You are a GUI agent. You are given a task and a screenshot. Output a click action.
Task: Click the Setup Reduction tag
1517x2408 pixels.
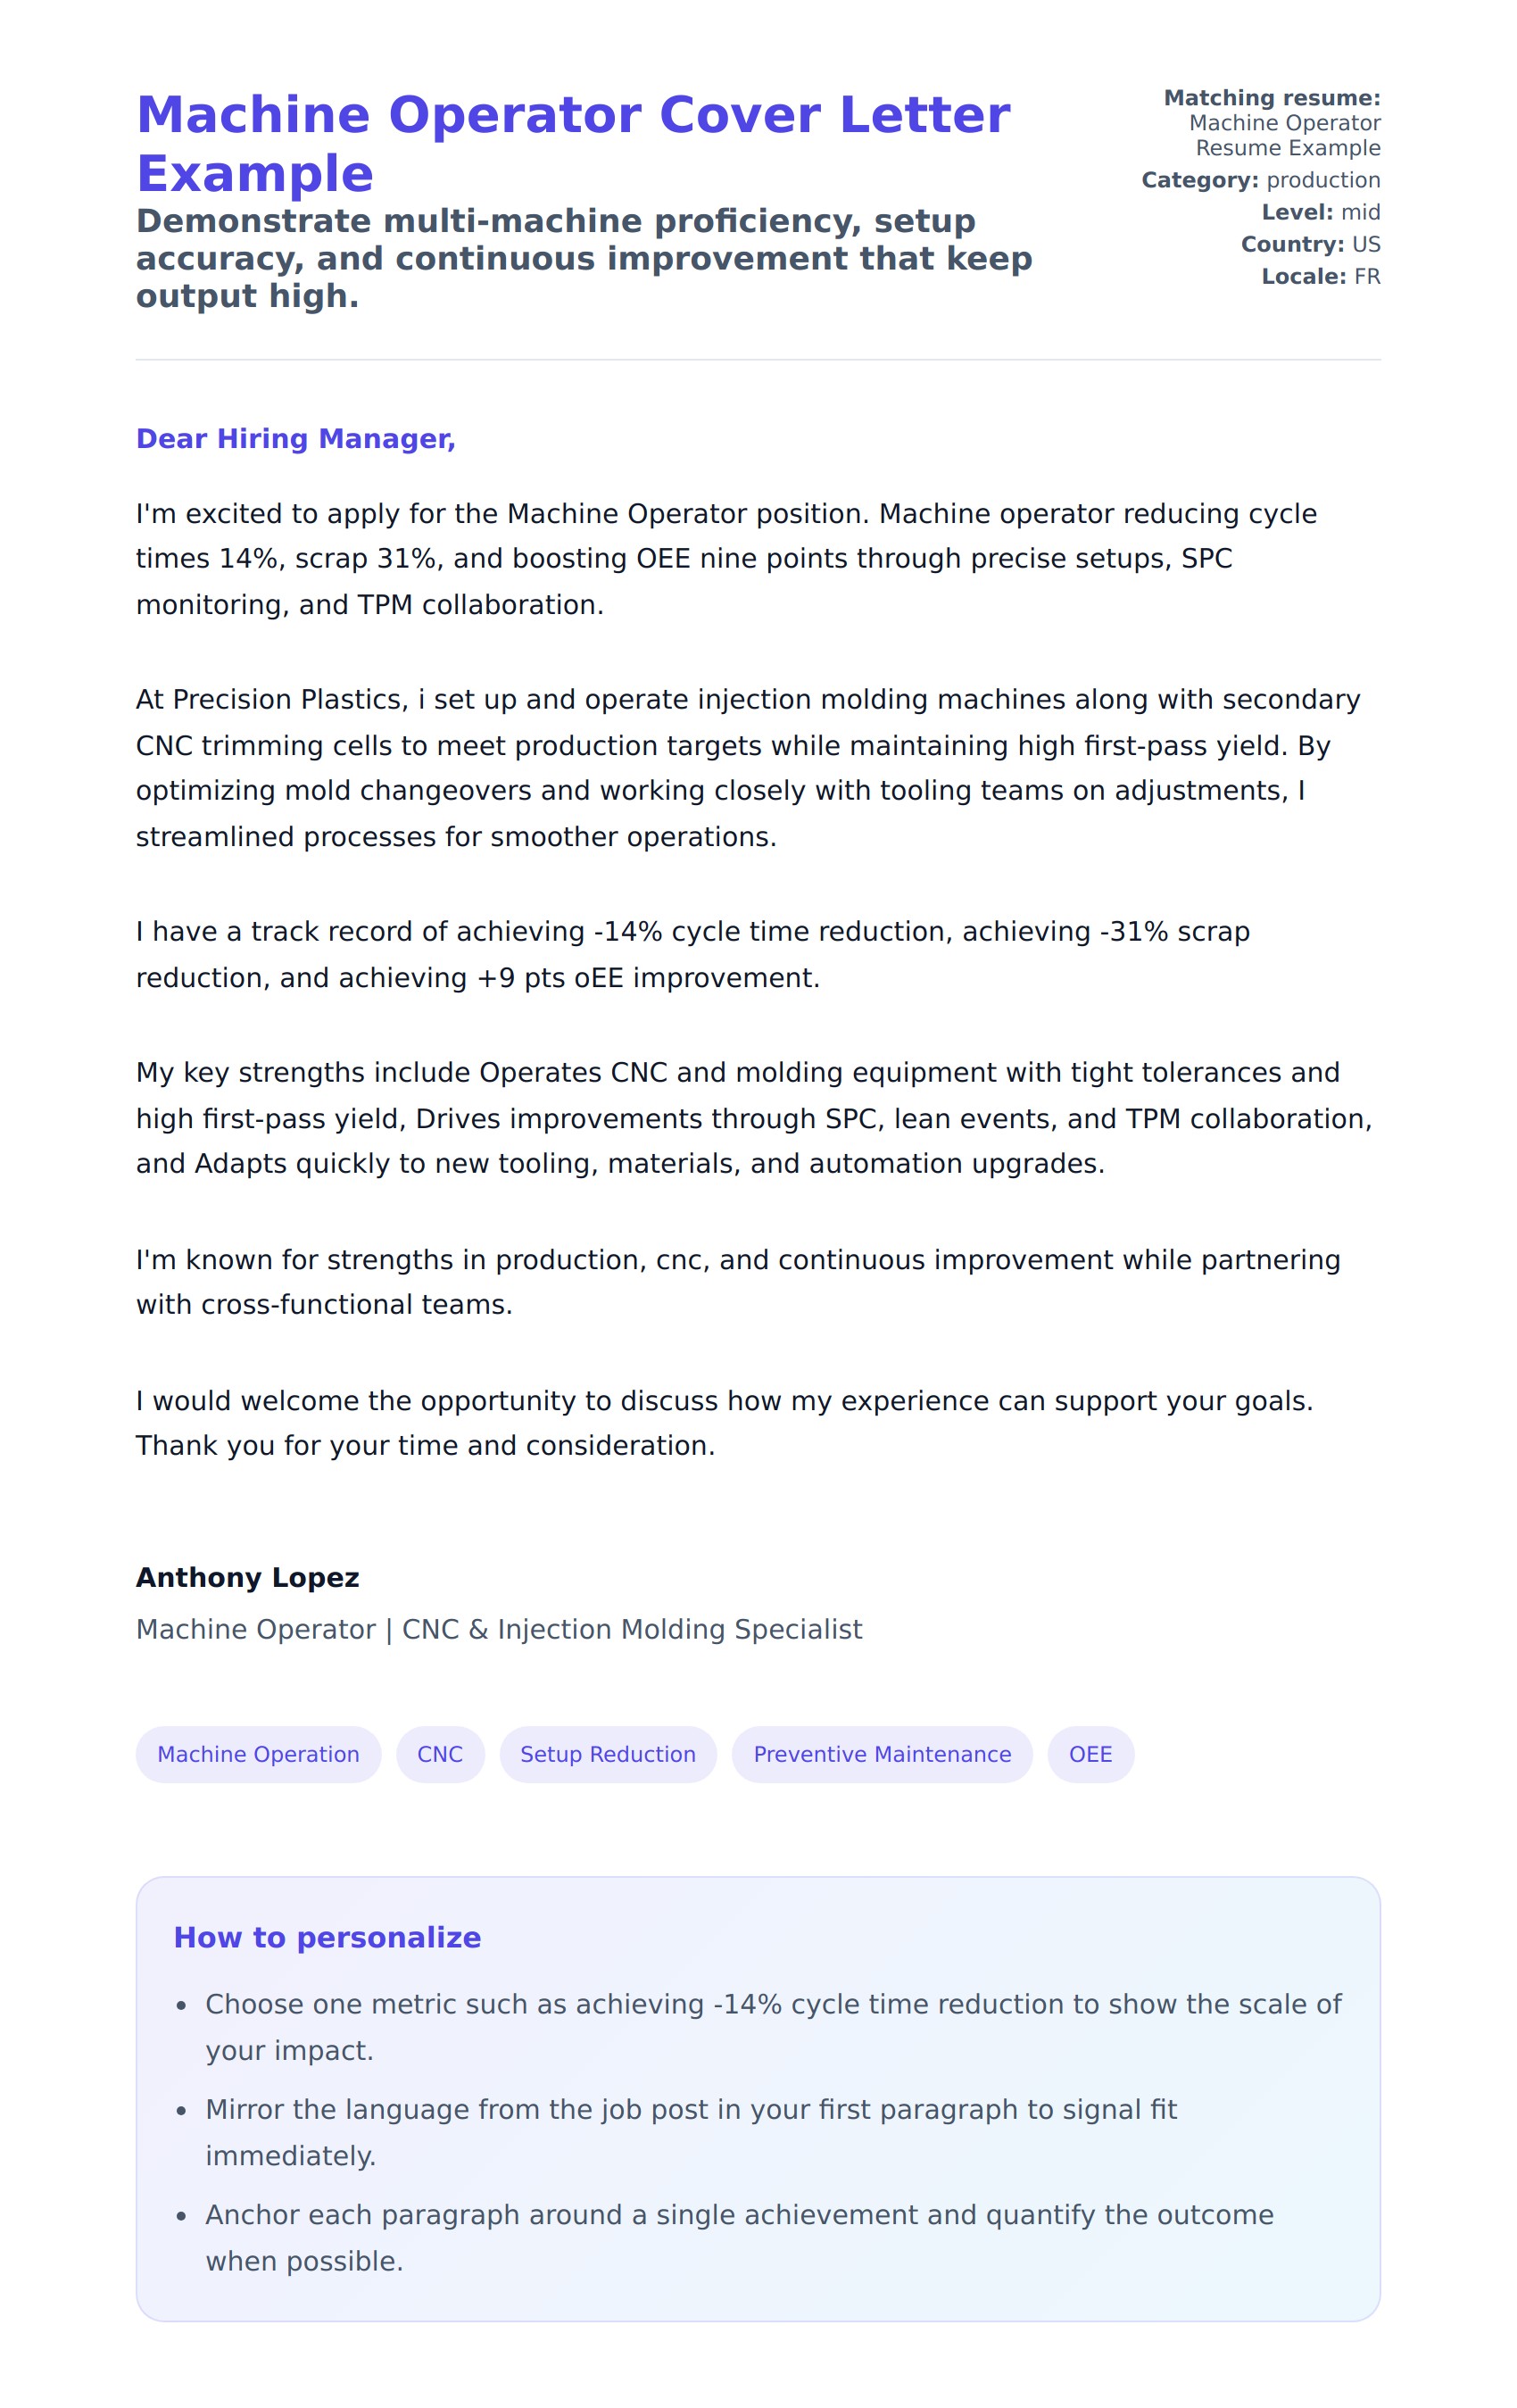click(607, 1754)
